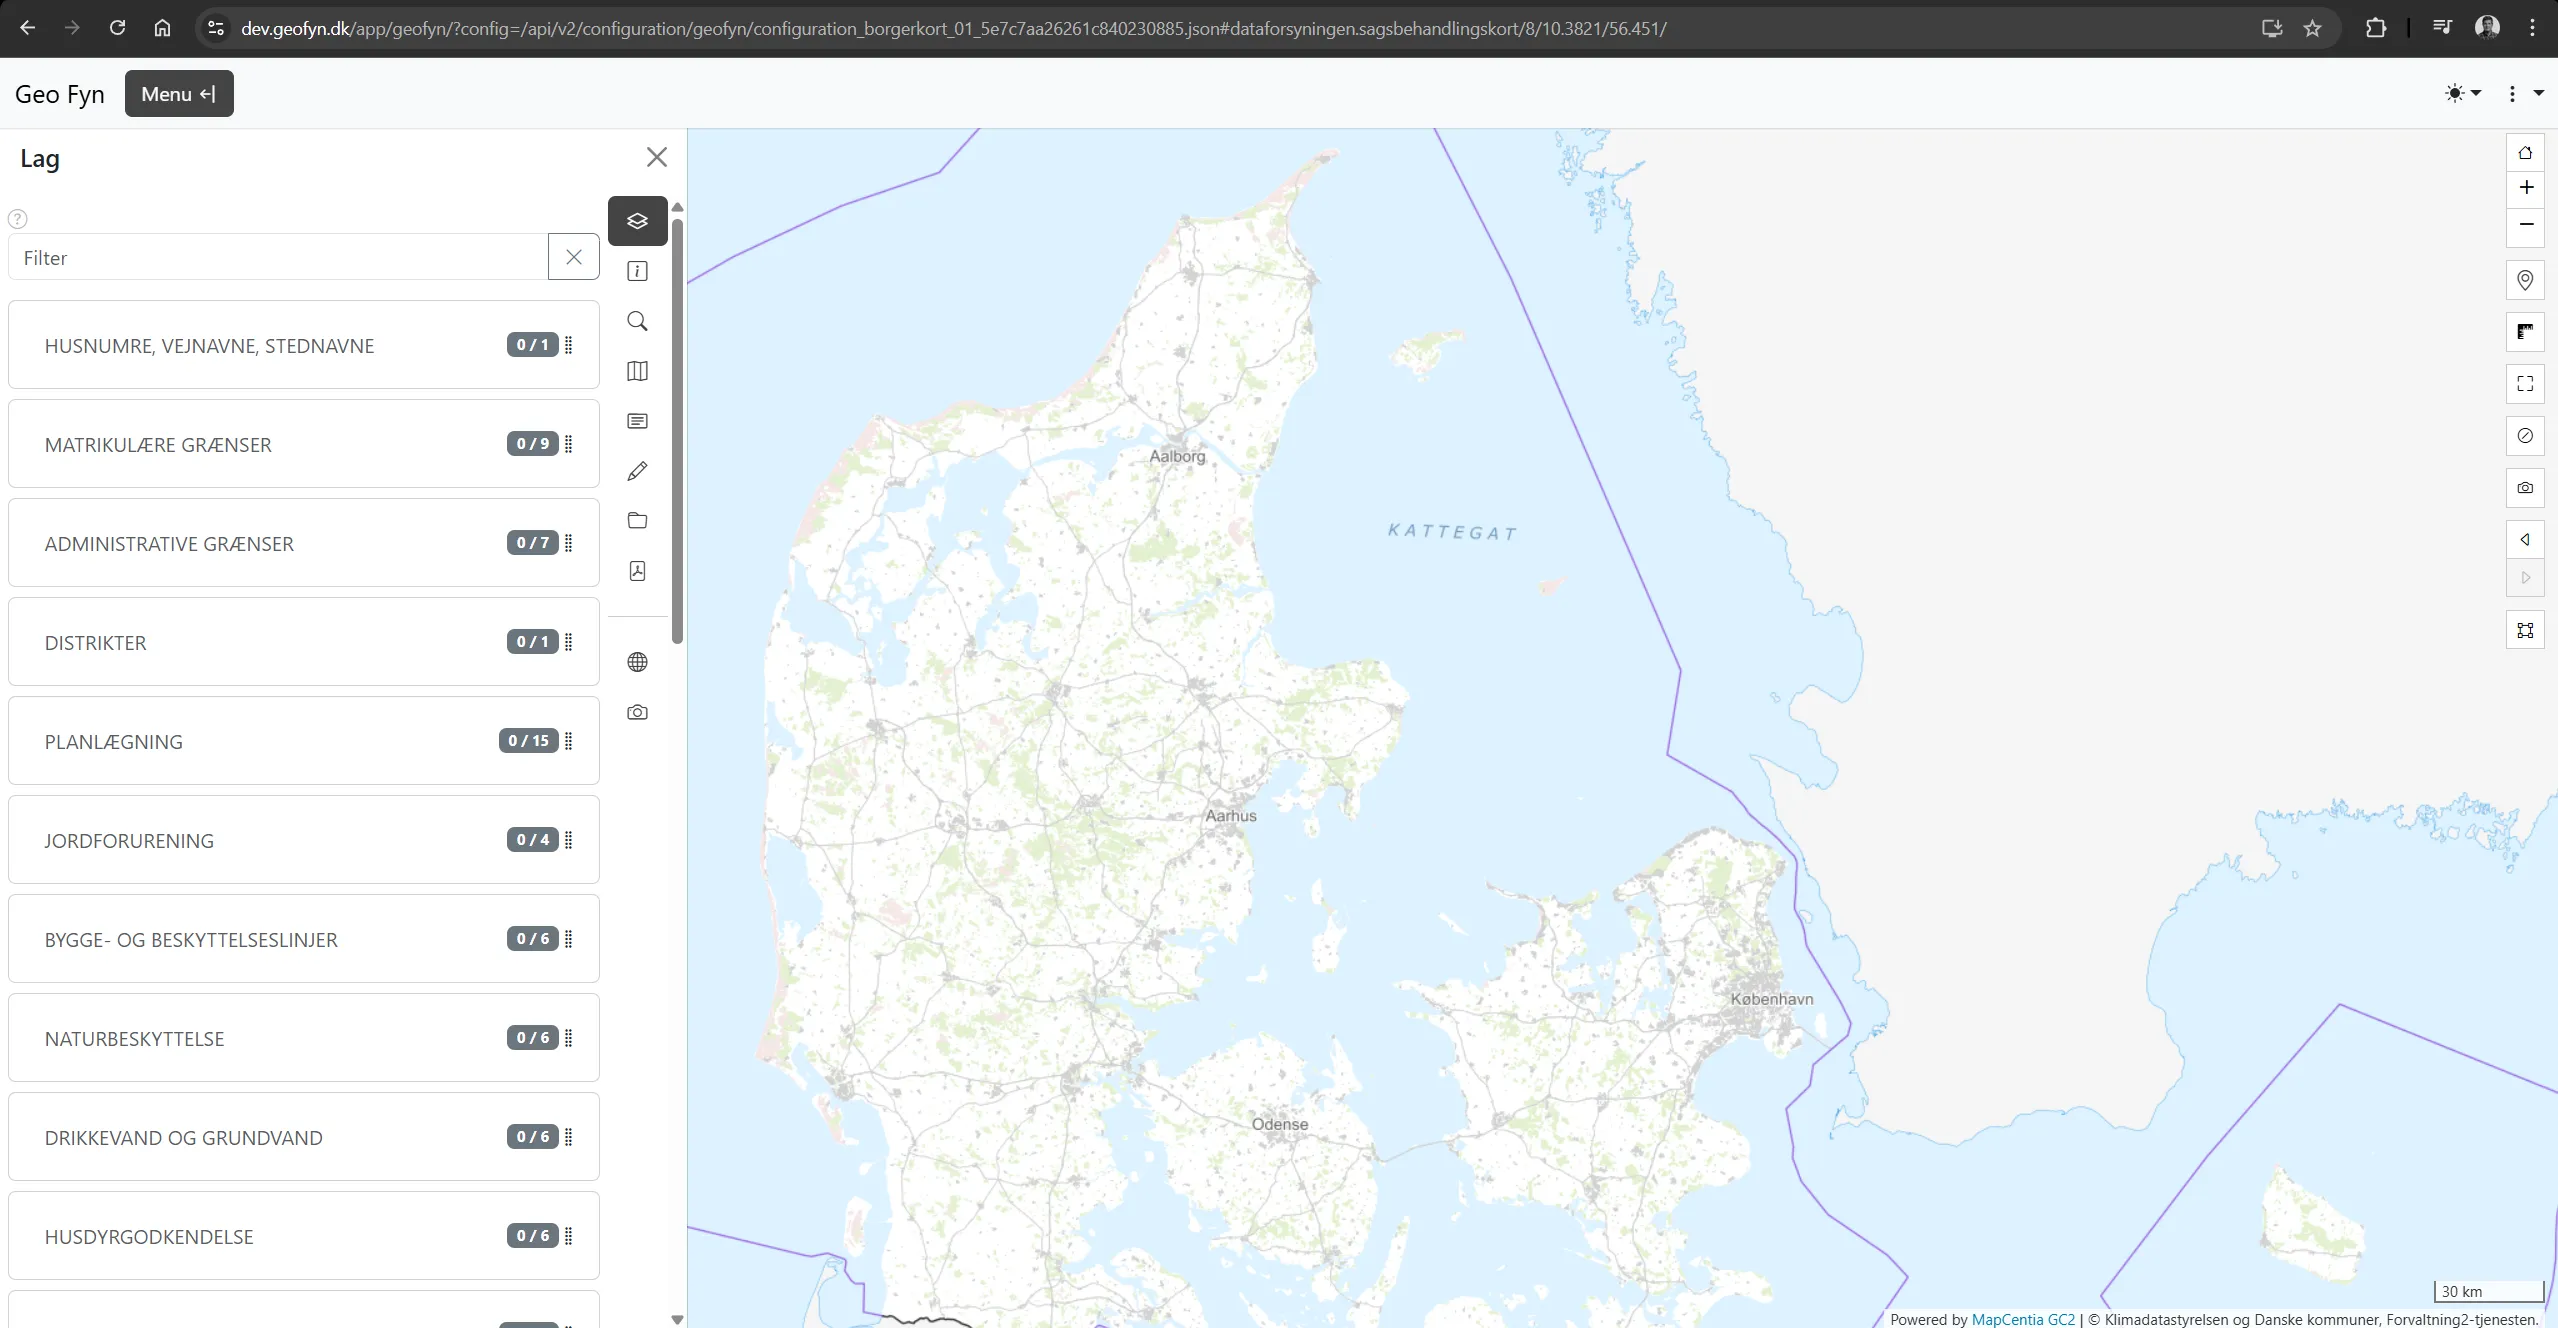The width and height of the screenshot is (2558, 1328).
Task: Expand the JORDFORURENING layer group
Action: coord(129,841)
